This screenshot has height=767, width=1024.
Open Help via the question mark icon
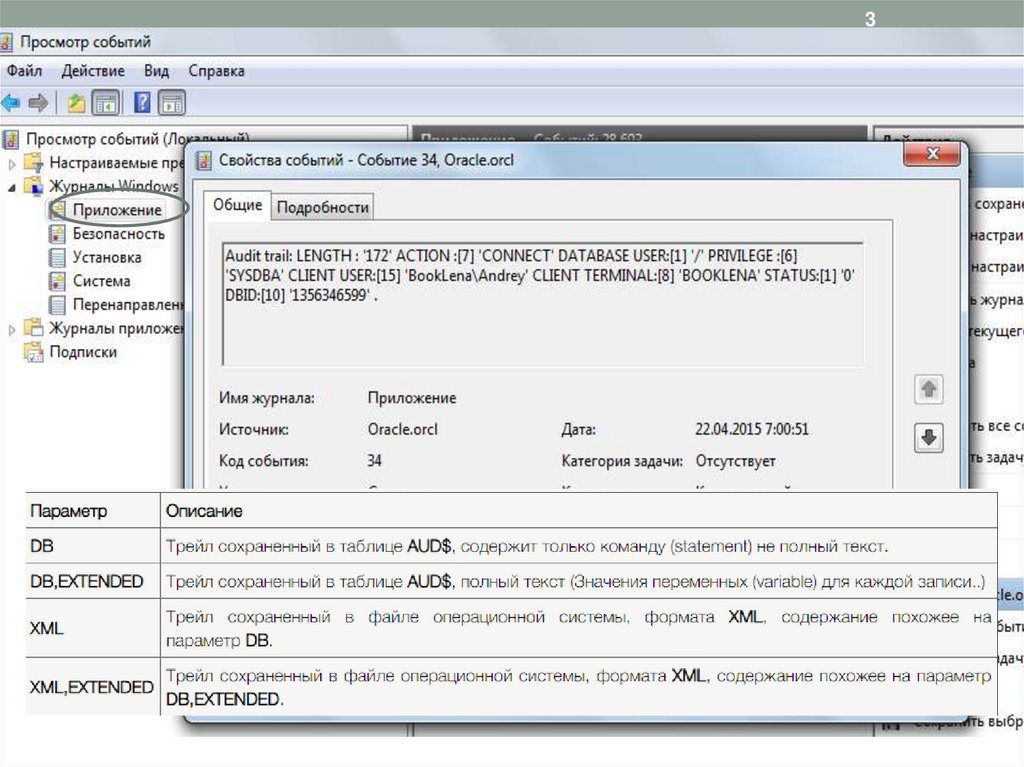point(143,102)
